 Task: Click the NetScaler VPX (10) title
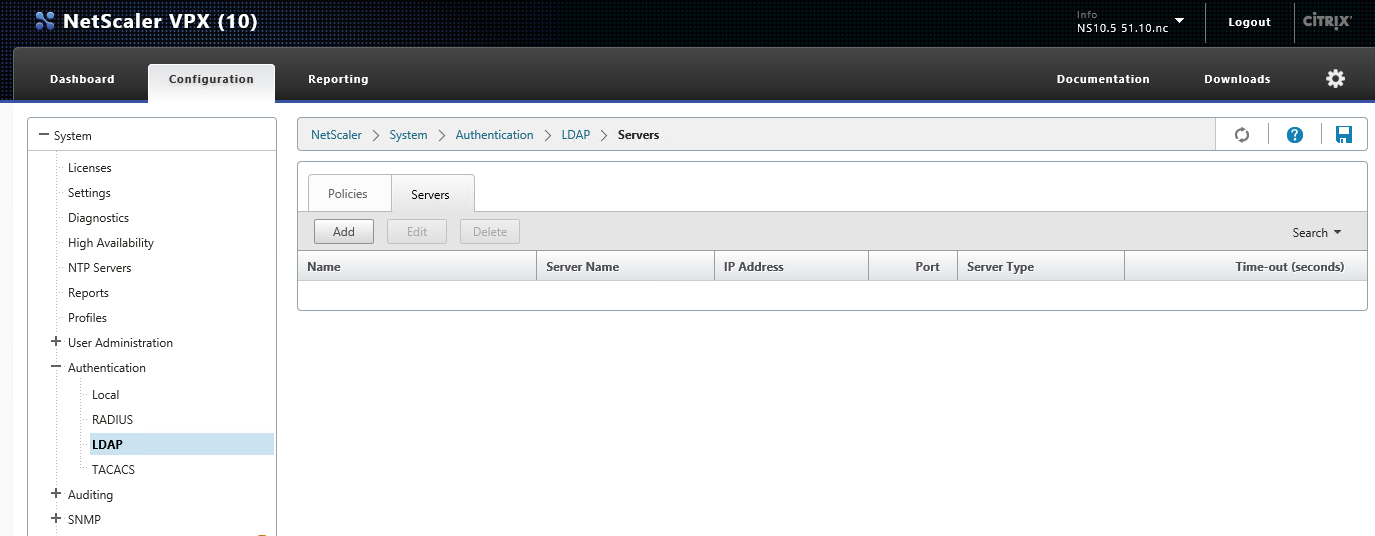160,21
